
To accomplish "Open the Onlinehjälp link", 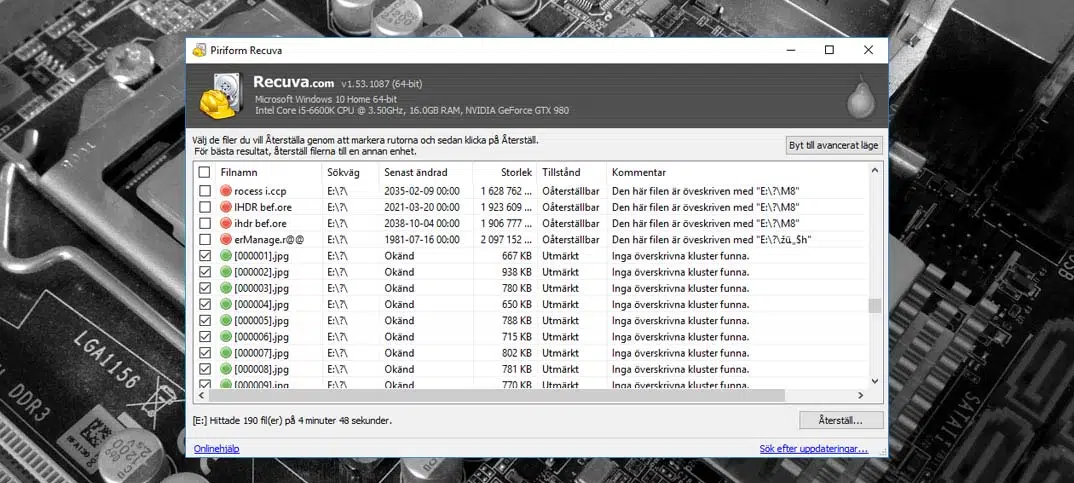I will [x=216, y=449].
